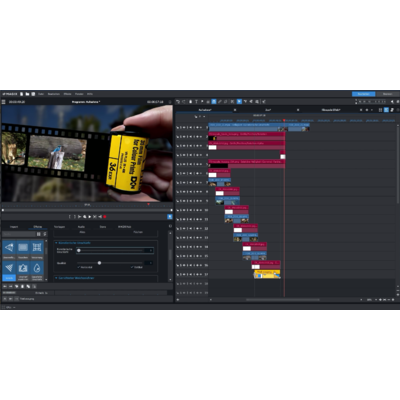This screenshot has width=400, height=400.
Task: Toggle the blue button right of transport
Action: 170,217
